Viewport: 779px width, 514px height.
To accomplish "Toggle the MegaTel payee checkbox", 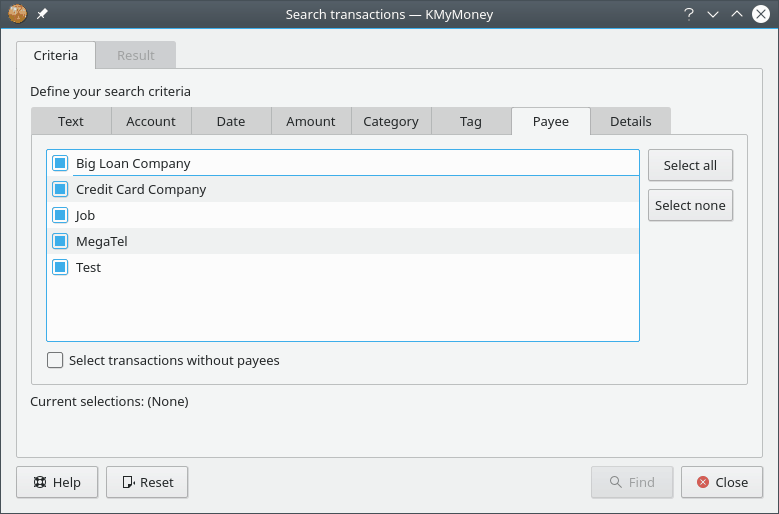I will click(x=60, y=241).
